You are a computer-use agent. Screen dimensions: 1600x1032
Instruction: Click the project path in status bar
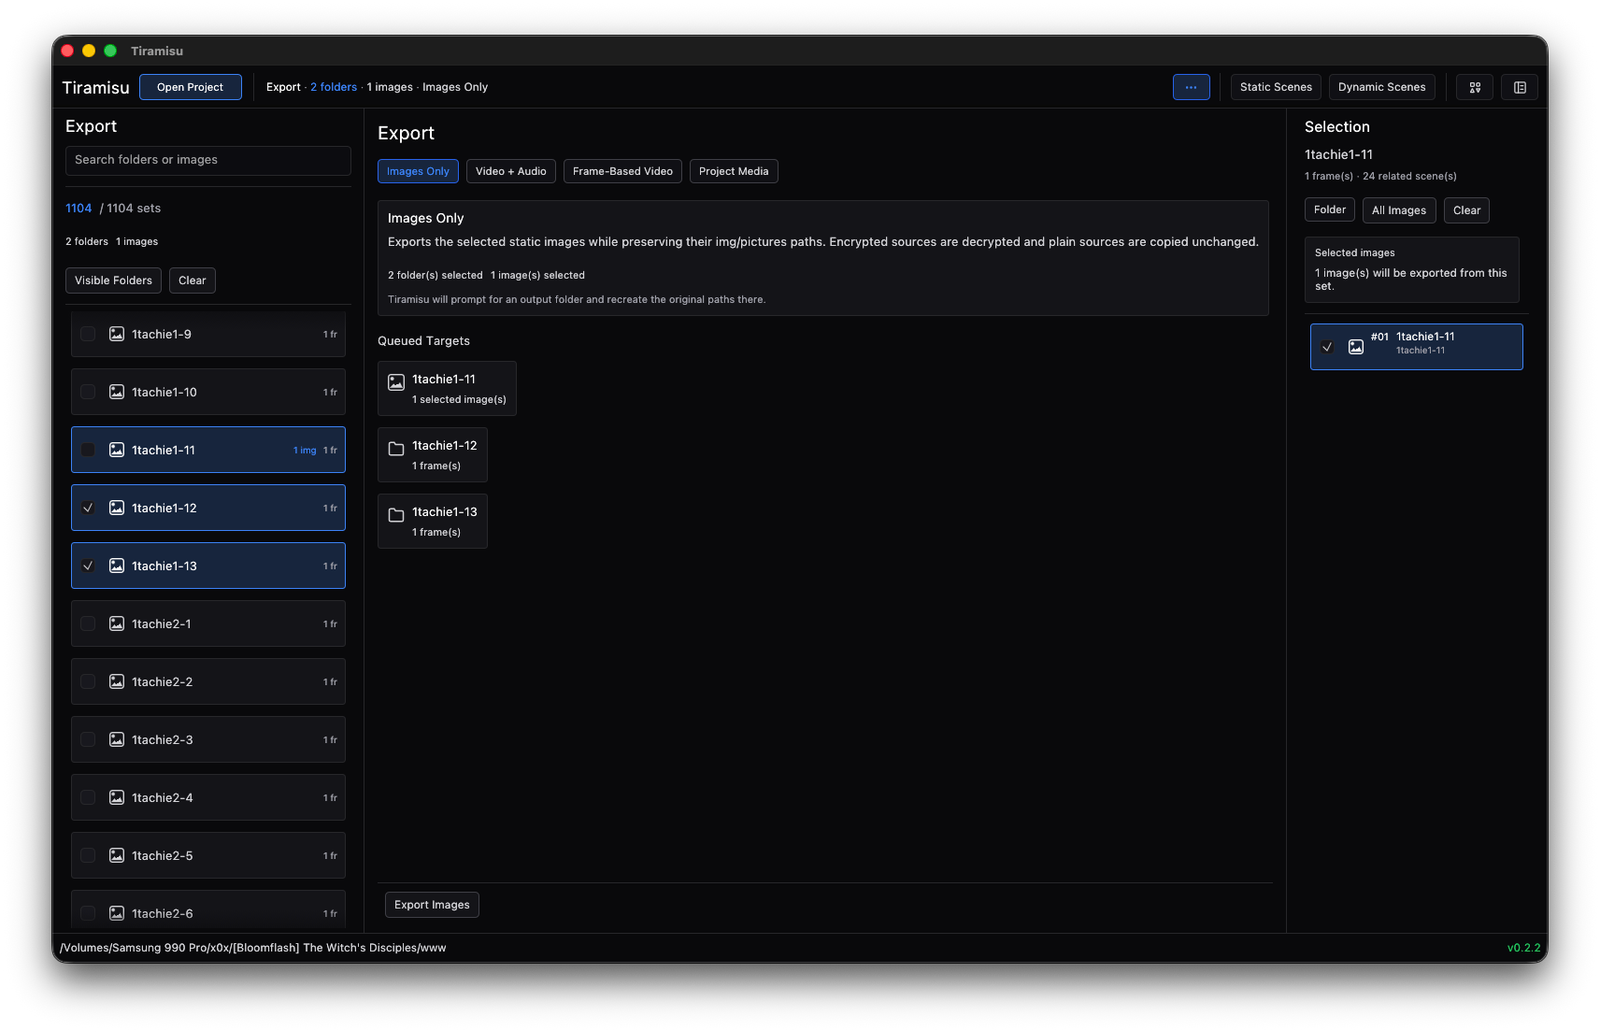[x=253, y=948]
